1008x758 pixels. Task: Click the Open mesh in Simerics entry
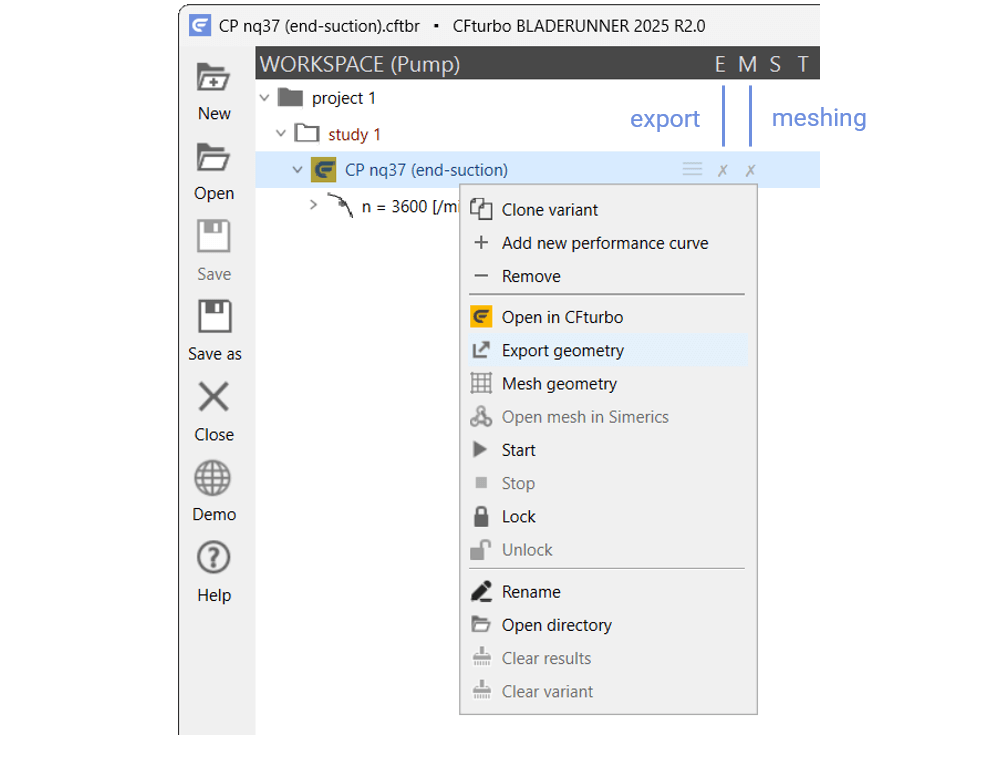point(608,417)
